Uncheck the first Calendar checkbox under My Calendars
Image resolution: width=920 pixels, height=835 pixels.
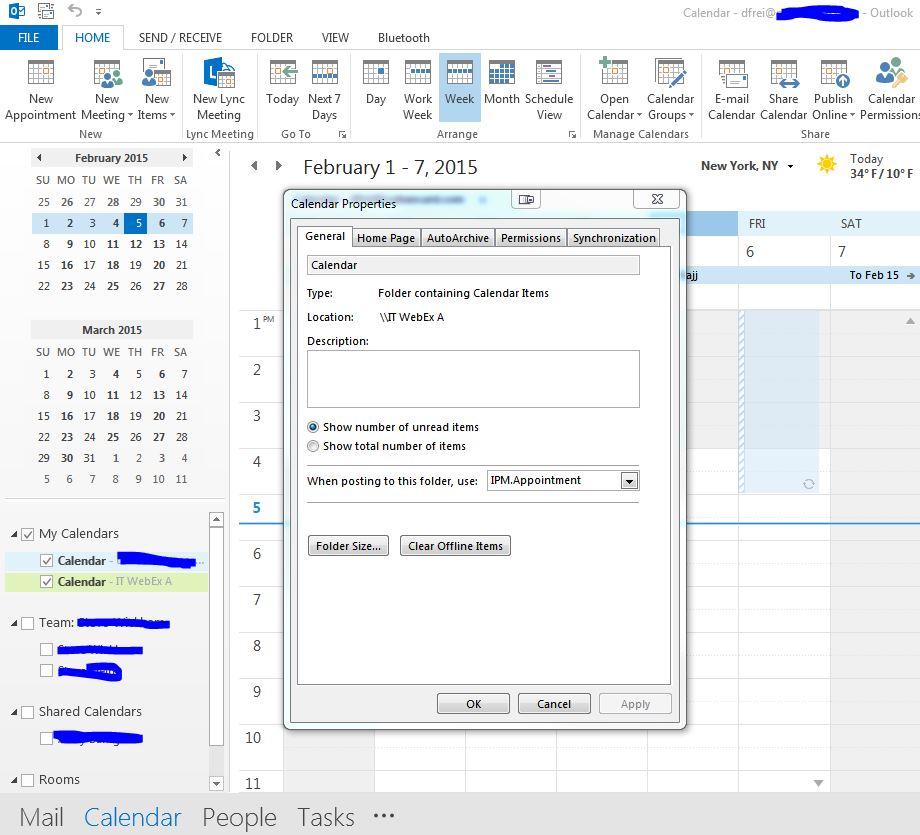[x=46, y=560]
